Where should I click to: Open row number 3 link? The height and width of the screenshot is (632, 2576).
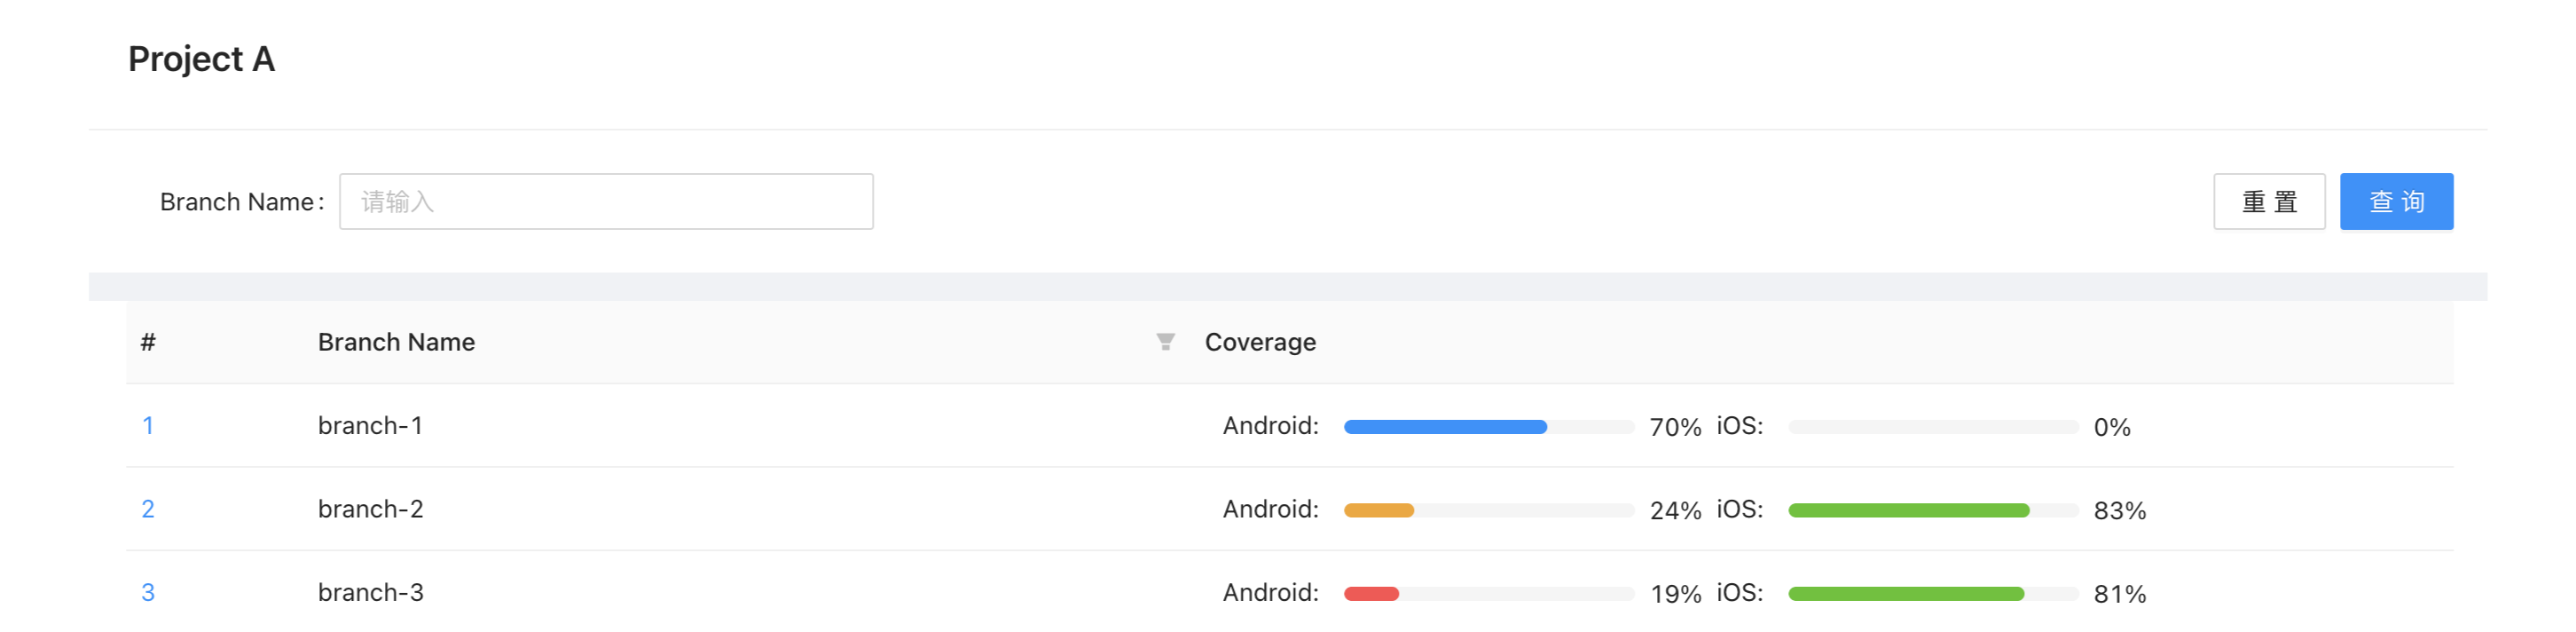[x=148, y=592]
